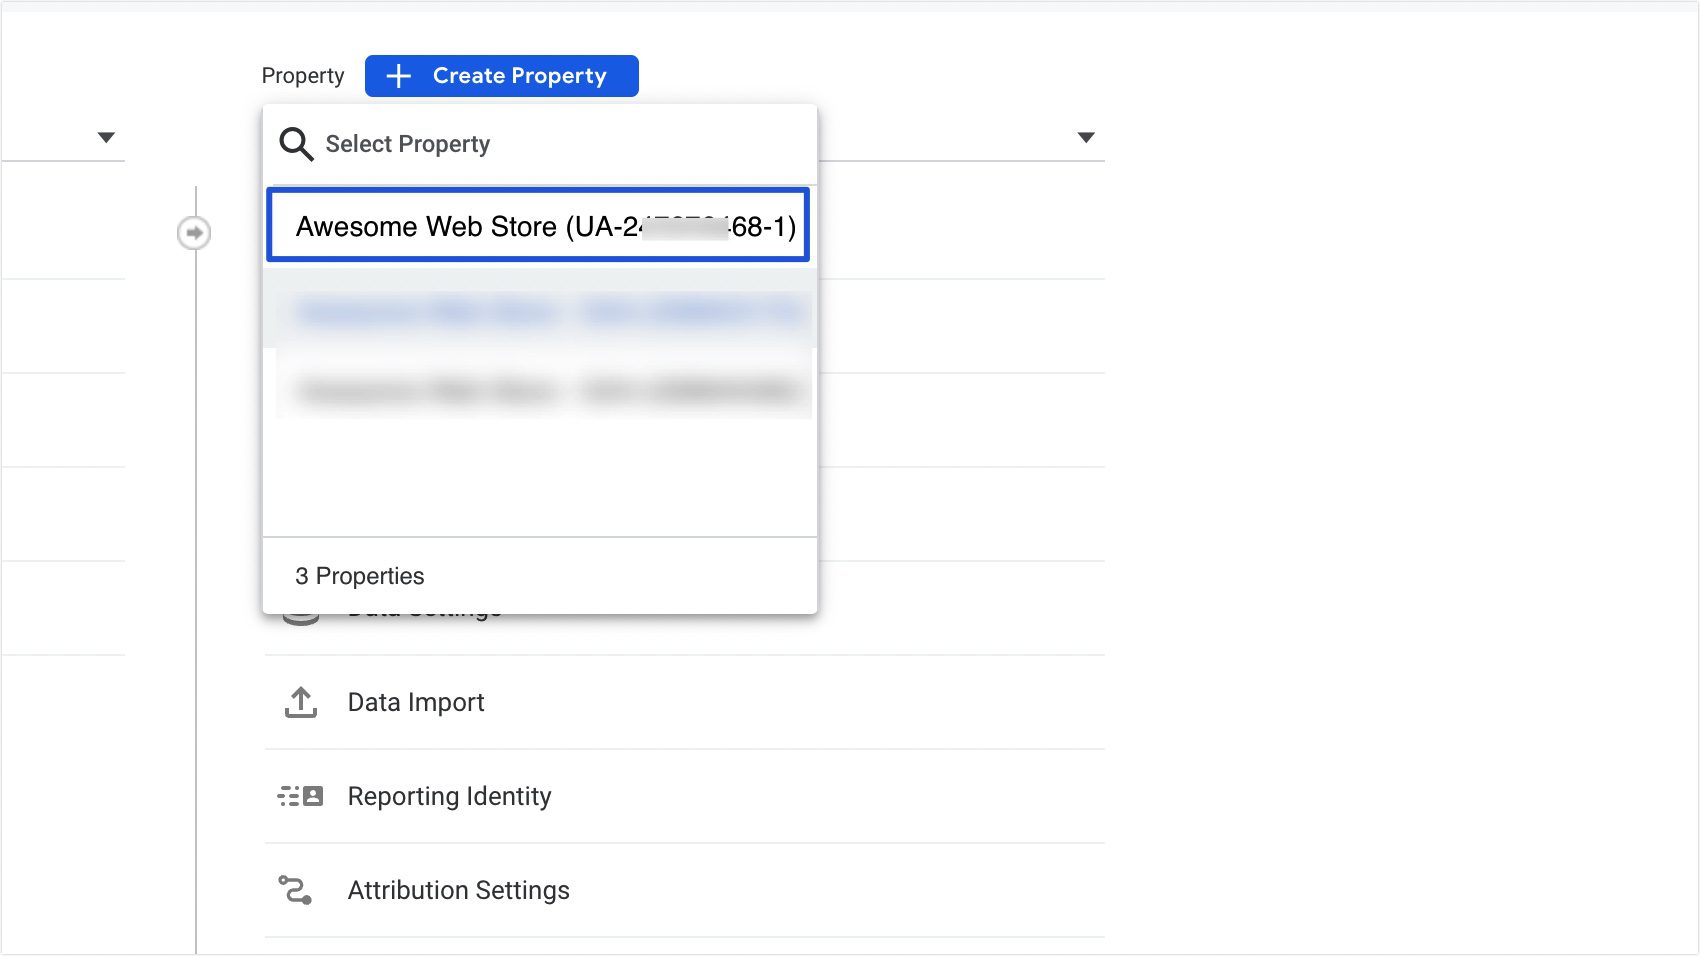Open Reporting Identity settings
Screen dimensions: 1700x956
[x=685, y=796]
